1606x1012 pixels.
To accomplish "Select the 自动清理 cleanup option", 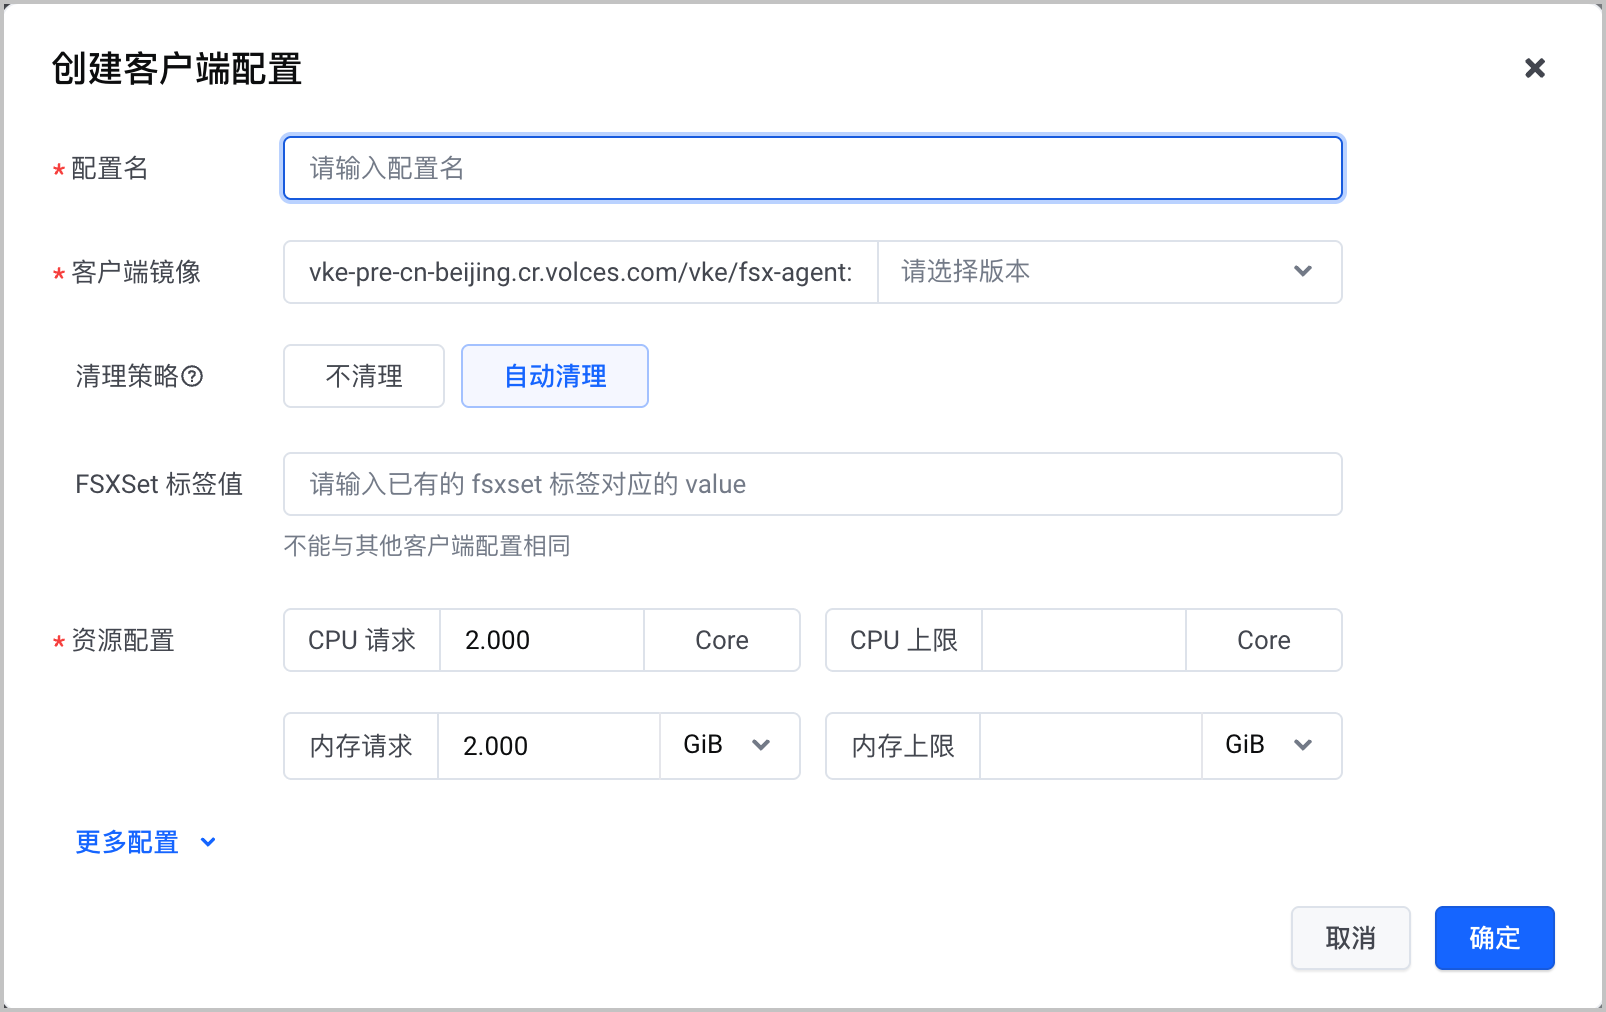I will pos(555,376).
